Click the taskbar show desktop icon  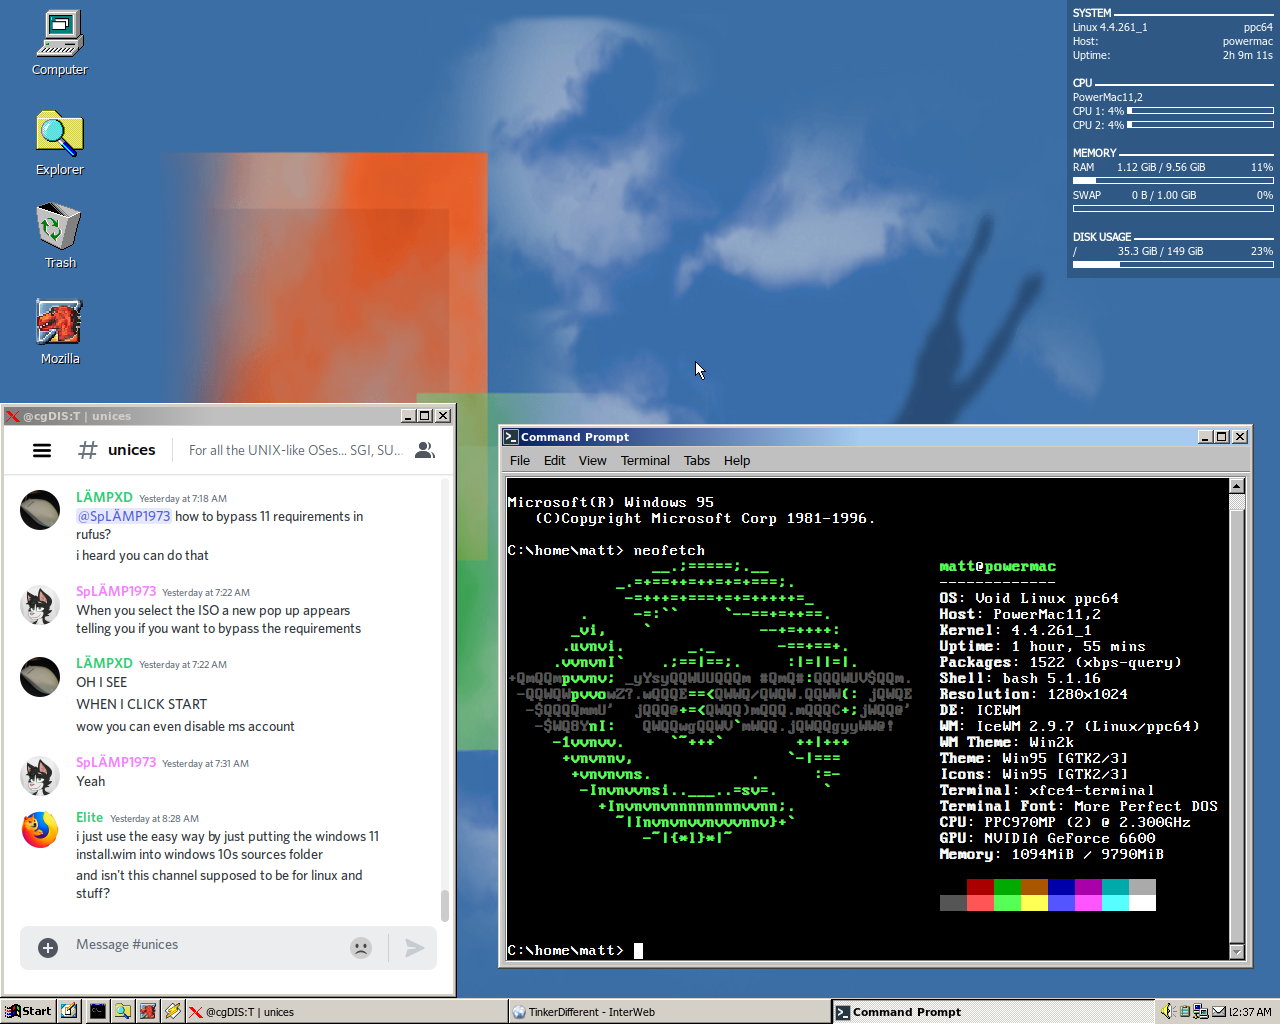[68, 1011]
